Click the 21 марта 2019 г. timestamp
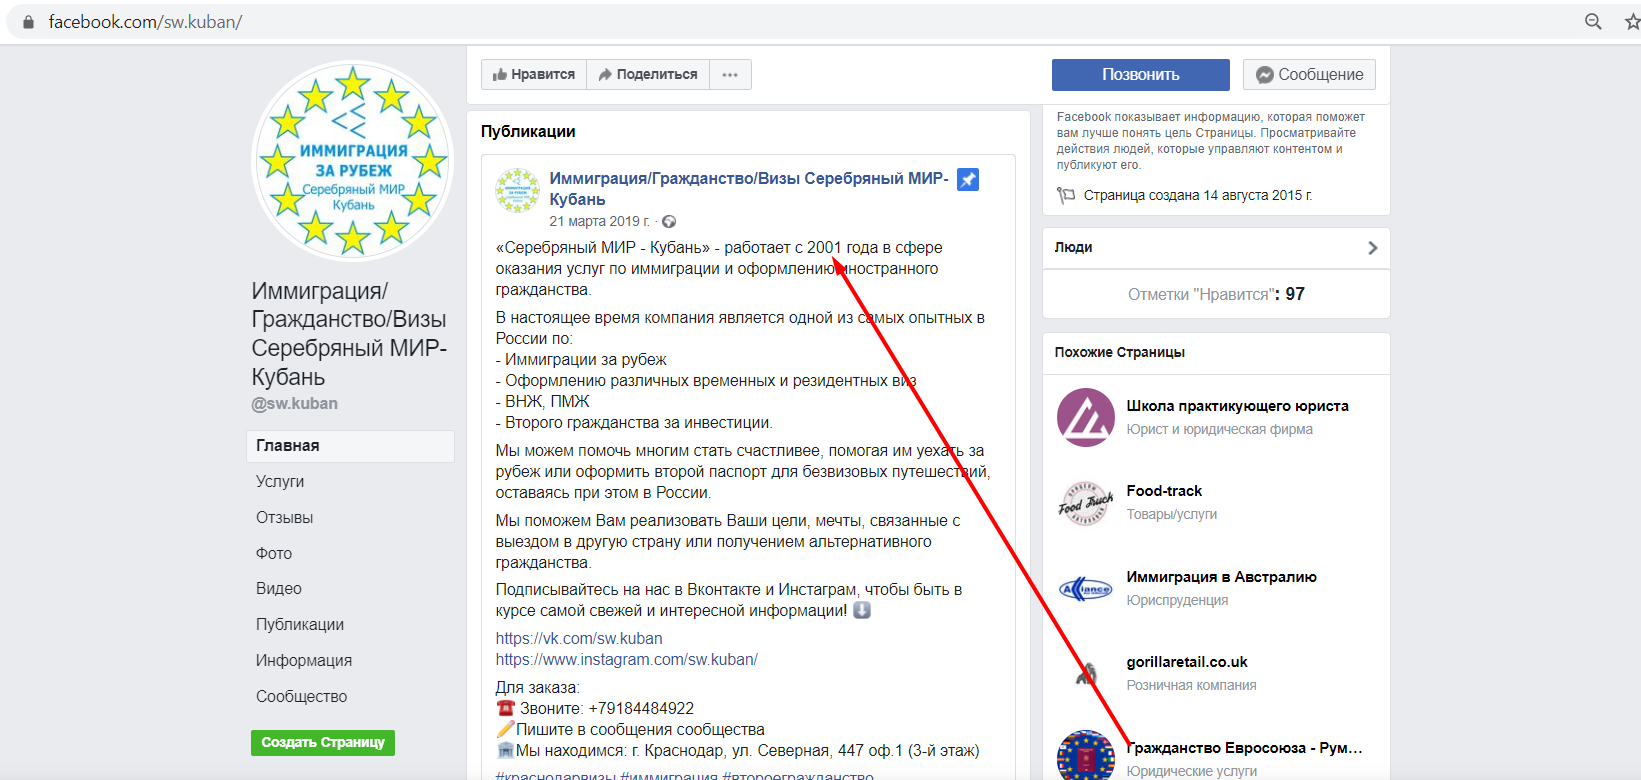This screenshot has width=1641, height=780. (x=599, y=221)
